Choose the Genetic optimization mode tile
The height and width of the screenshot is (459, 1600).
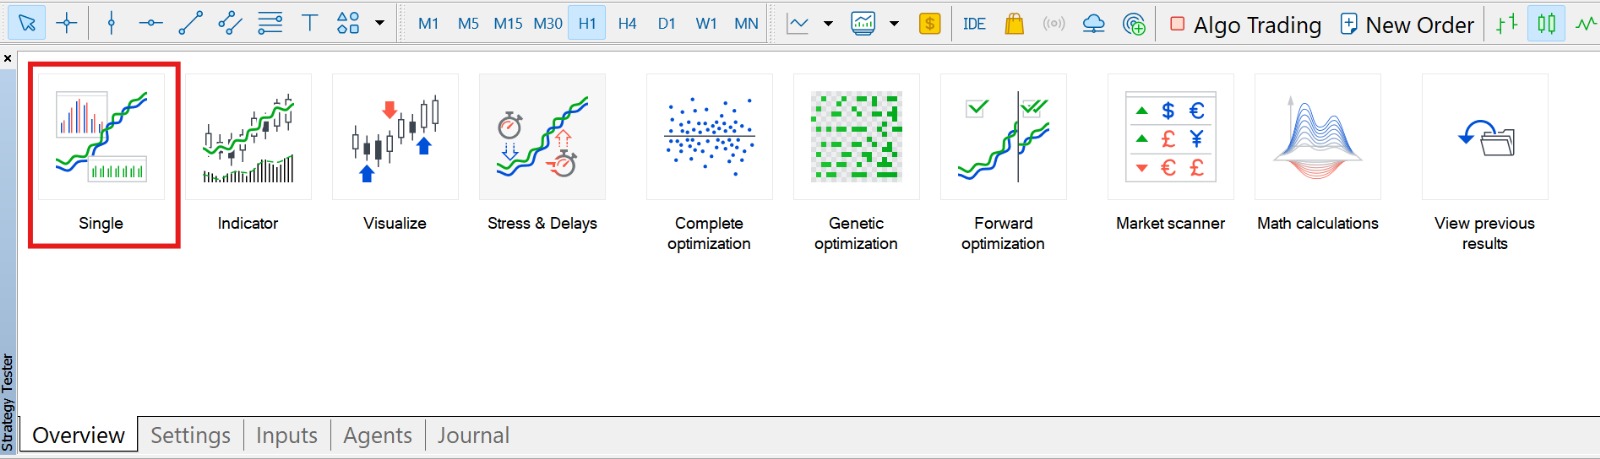(x=856, y=160)
